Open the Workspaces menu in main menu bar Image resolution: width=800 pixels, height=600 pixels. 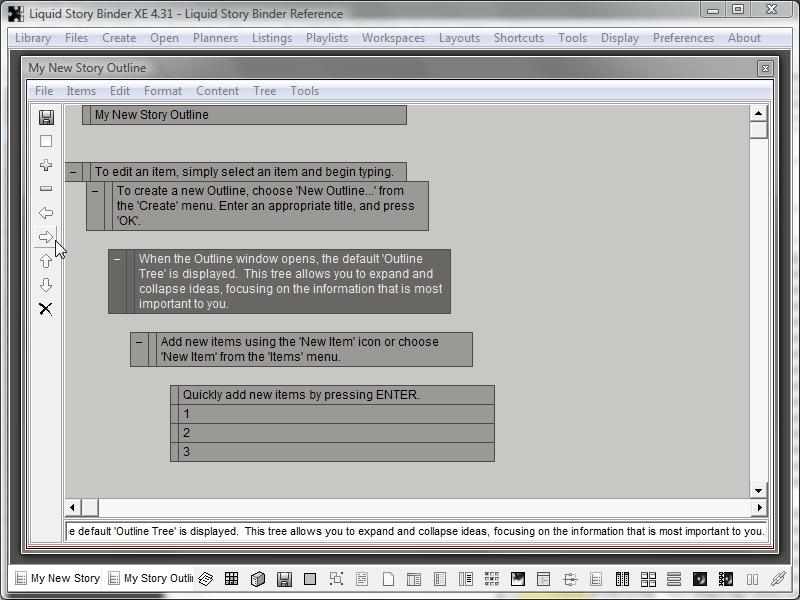393,38
